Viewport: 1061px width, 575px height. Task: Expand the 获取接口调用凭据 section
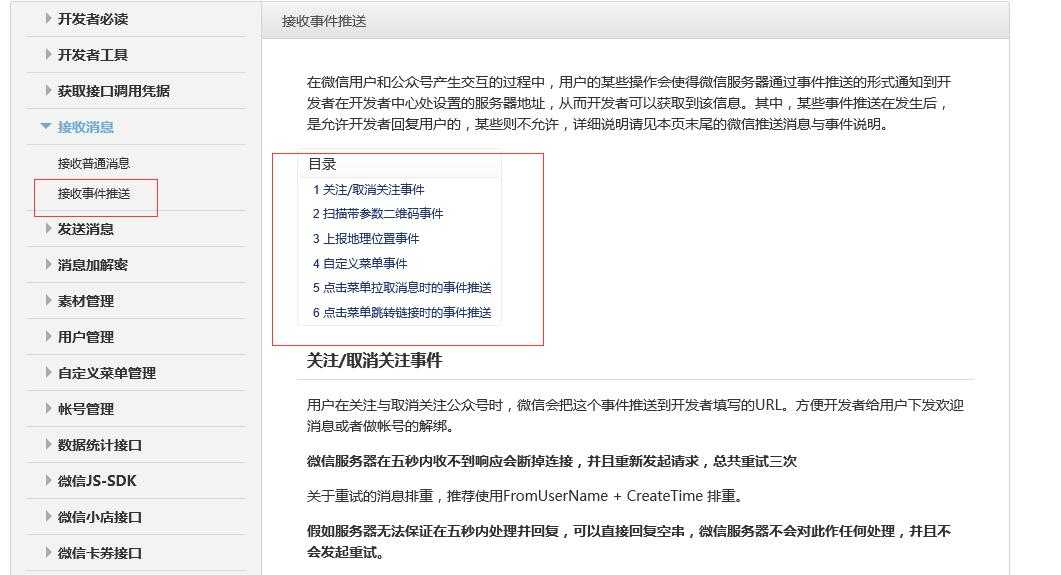(x=113, y=91)
